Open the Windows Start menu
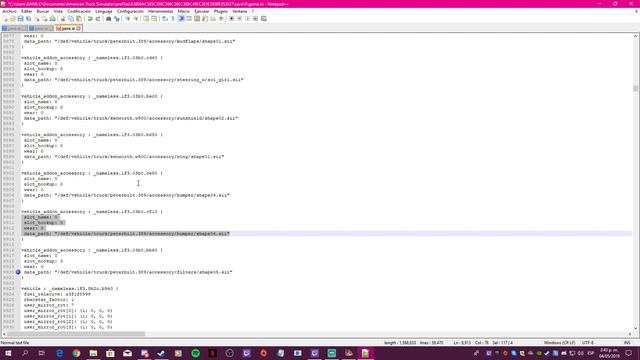This screenshot has height=360, width=640. [8, 353]
